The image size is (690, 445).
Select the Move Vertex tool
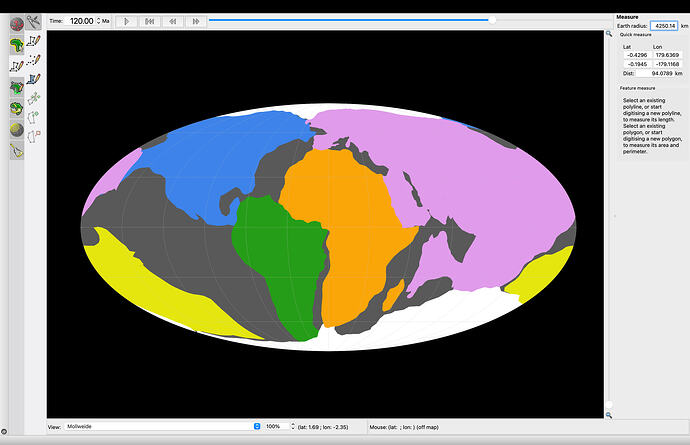(x=36, y=98)
